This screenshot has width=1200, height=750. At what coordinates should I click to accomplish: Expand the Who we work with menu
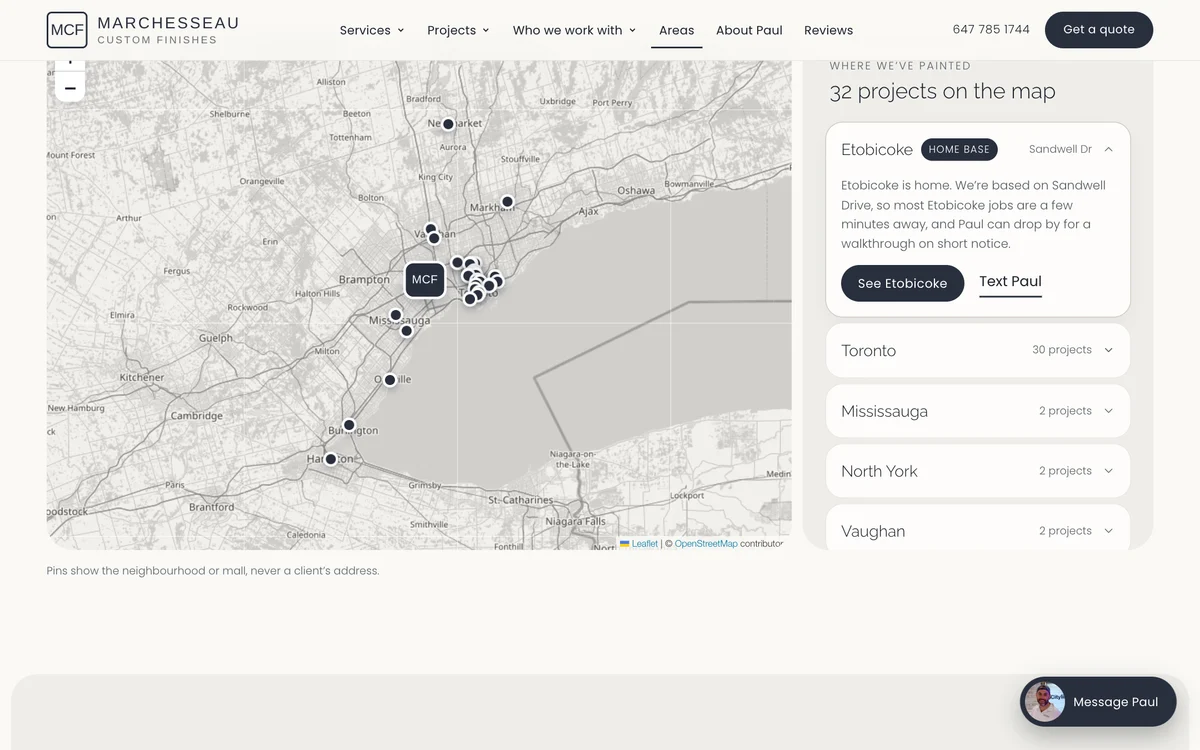[x=574, y=30]
